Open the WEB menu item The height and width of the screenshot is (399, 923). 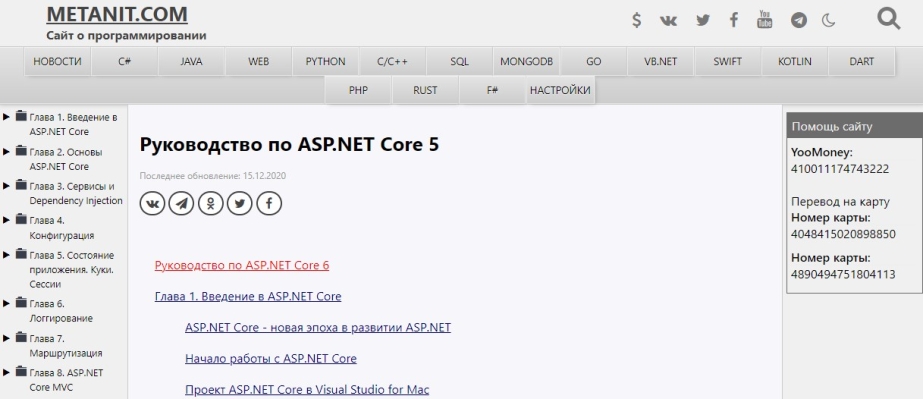point(258,61)
